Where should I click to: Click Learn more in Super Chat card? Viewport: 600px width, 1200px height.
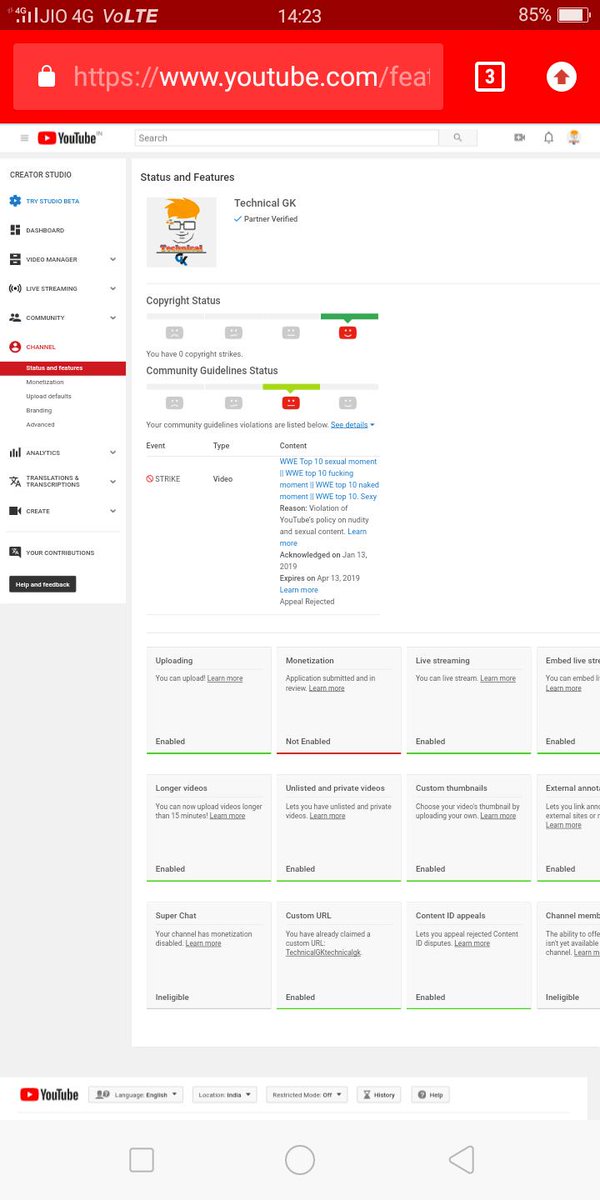(x=203, y=943)
